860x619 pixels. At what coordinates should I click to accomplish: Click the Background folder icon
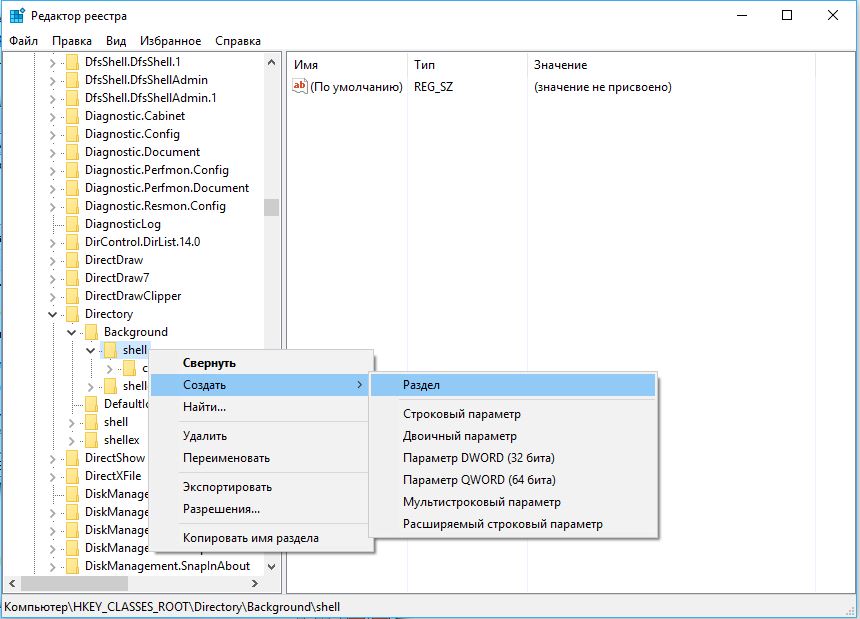[x=92, y=332]
